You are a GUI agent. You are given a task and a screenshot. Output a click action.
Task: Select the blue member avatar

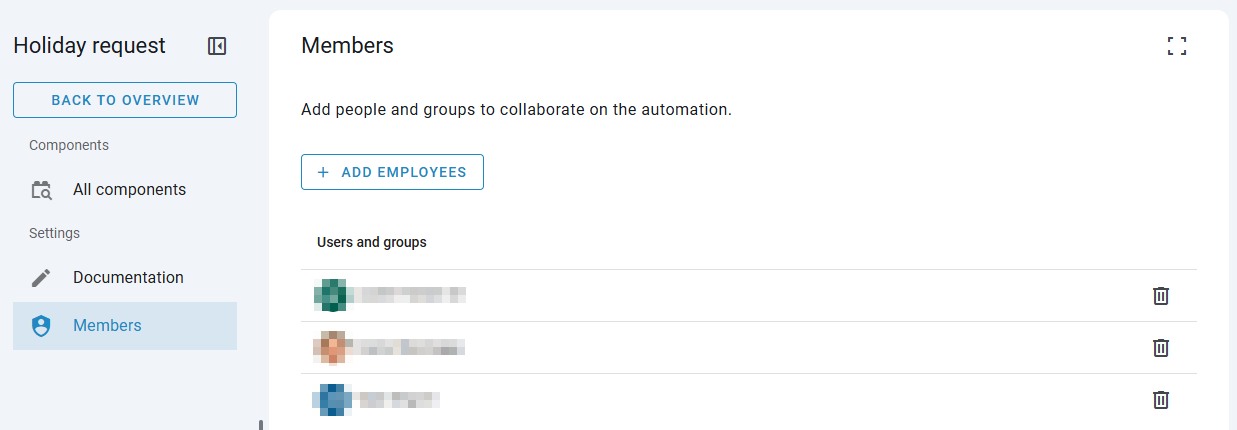pos(330,400)
